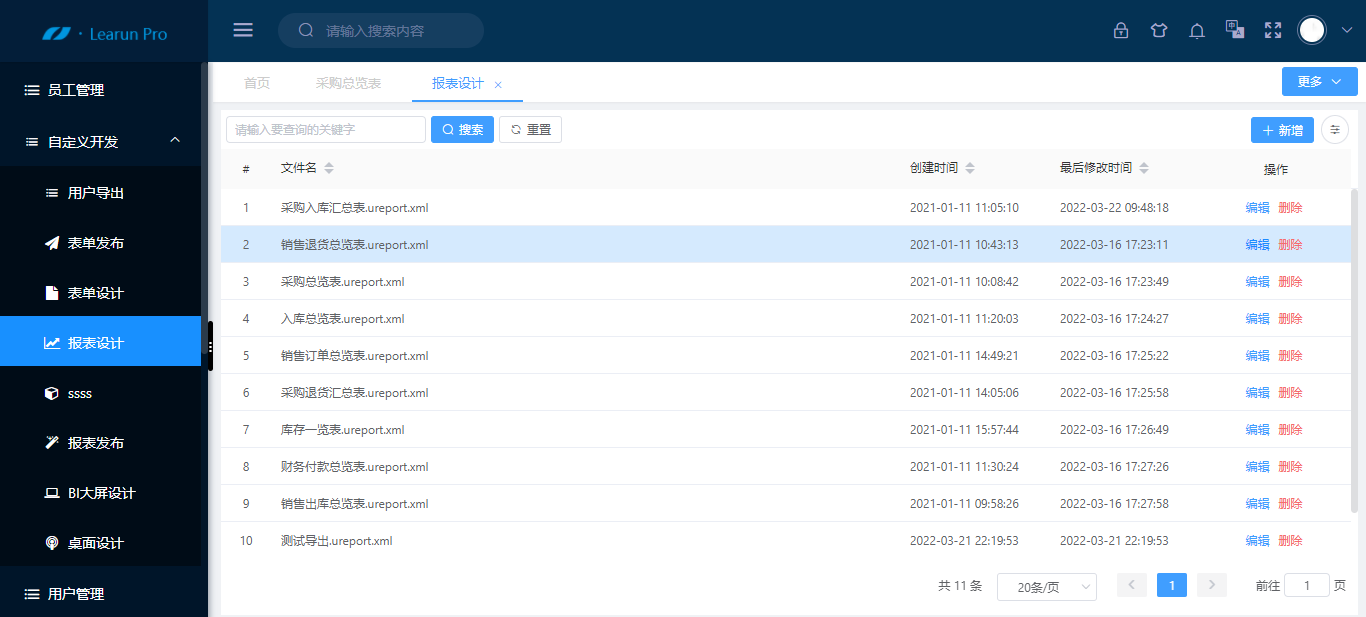
Task: Switch to the 首页 tab
Action: point(257,83)
